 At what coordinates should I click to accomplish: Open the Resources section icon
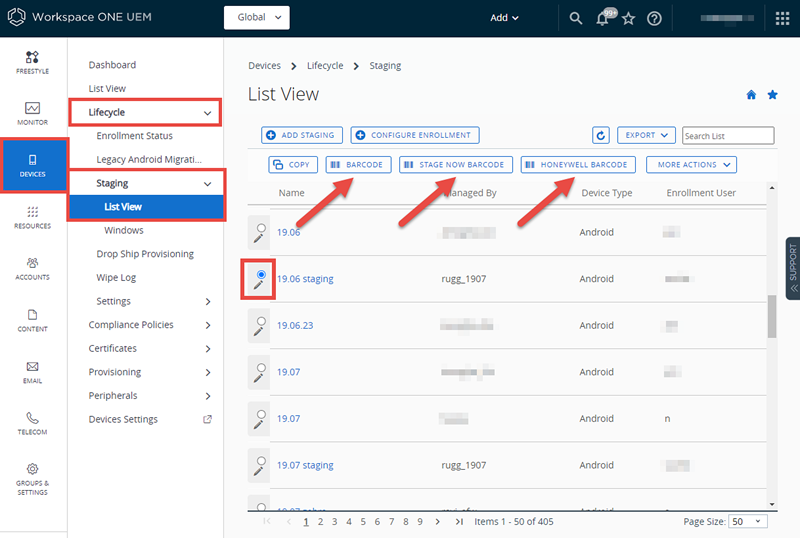click(x=32, y=211)
